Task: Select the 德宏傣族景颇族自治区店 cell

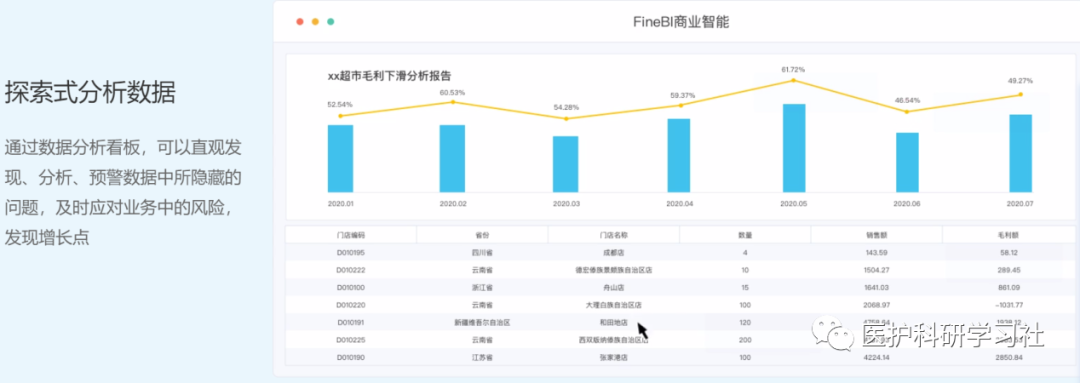Action: click(x=613, y=270)
